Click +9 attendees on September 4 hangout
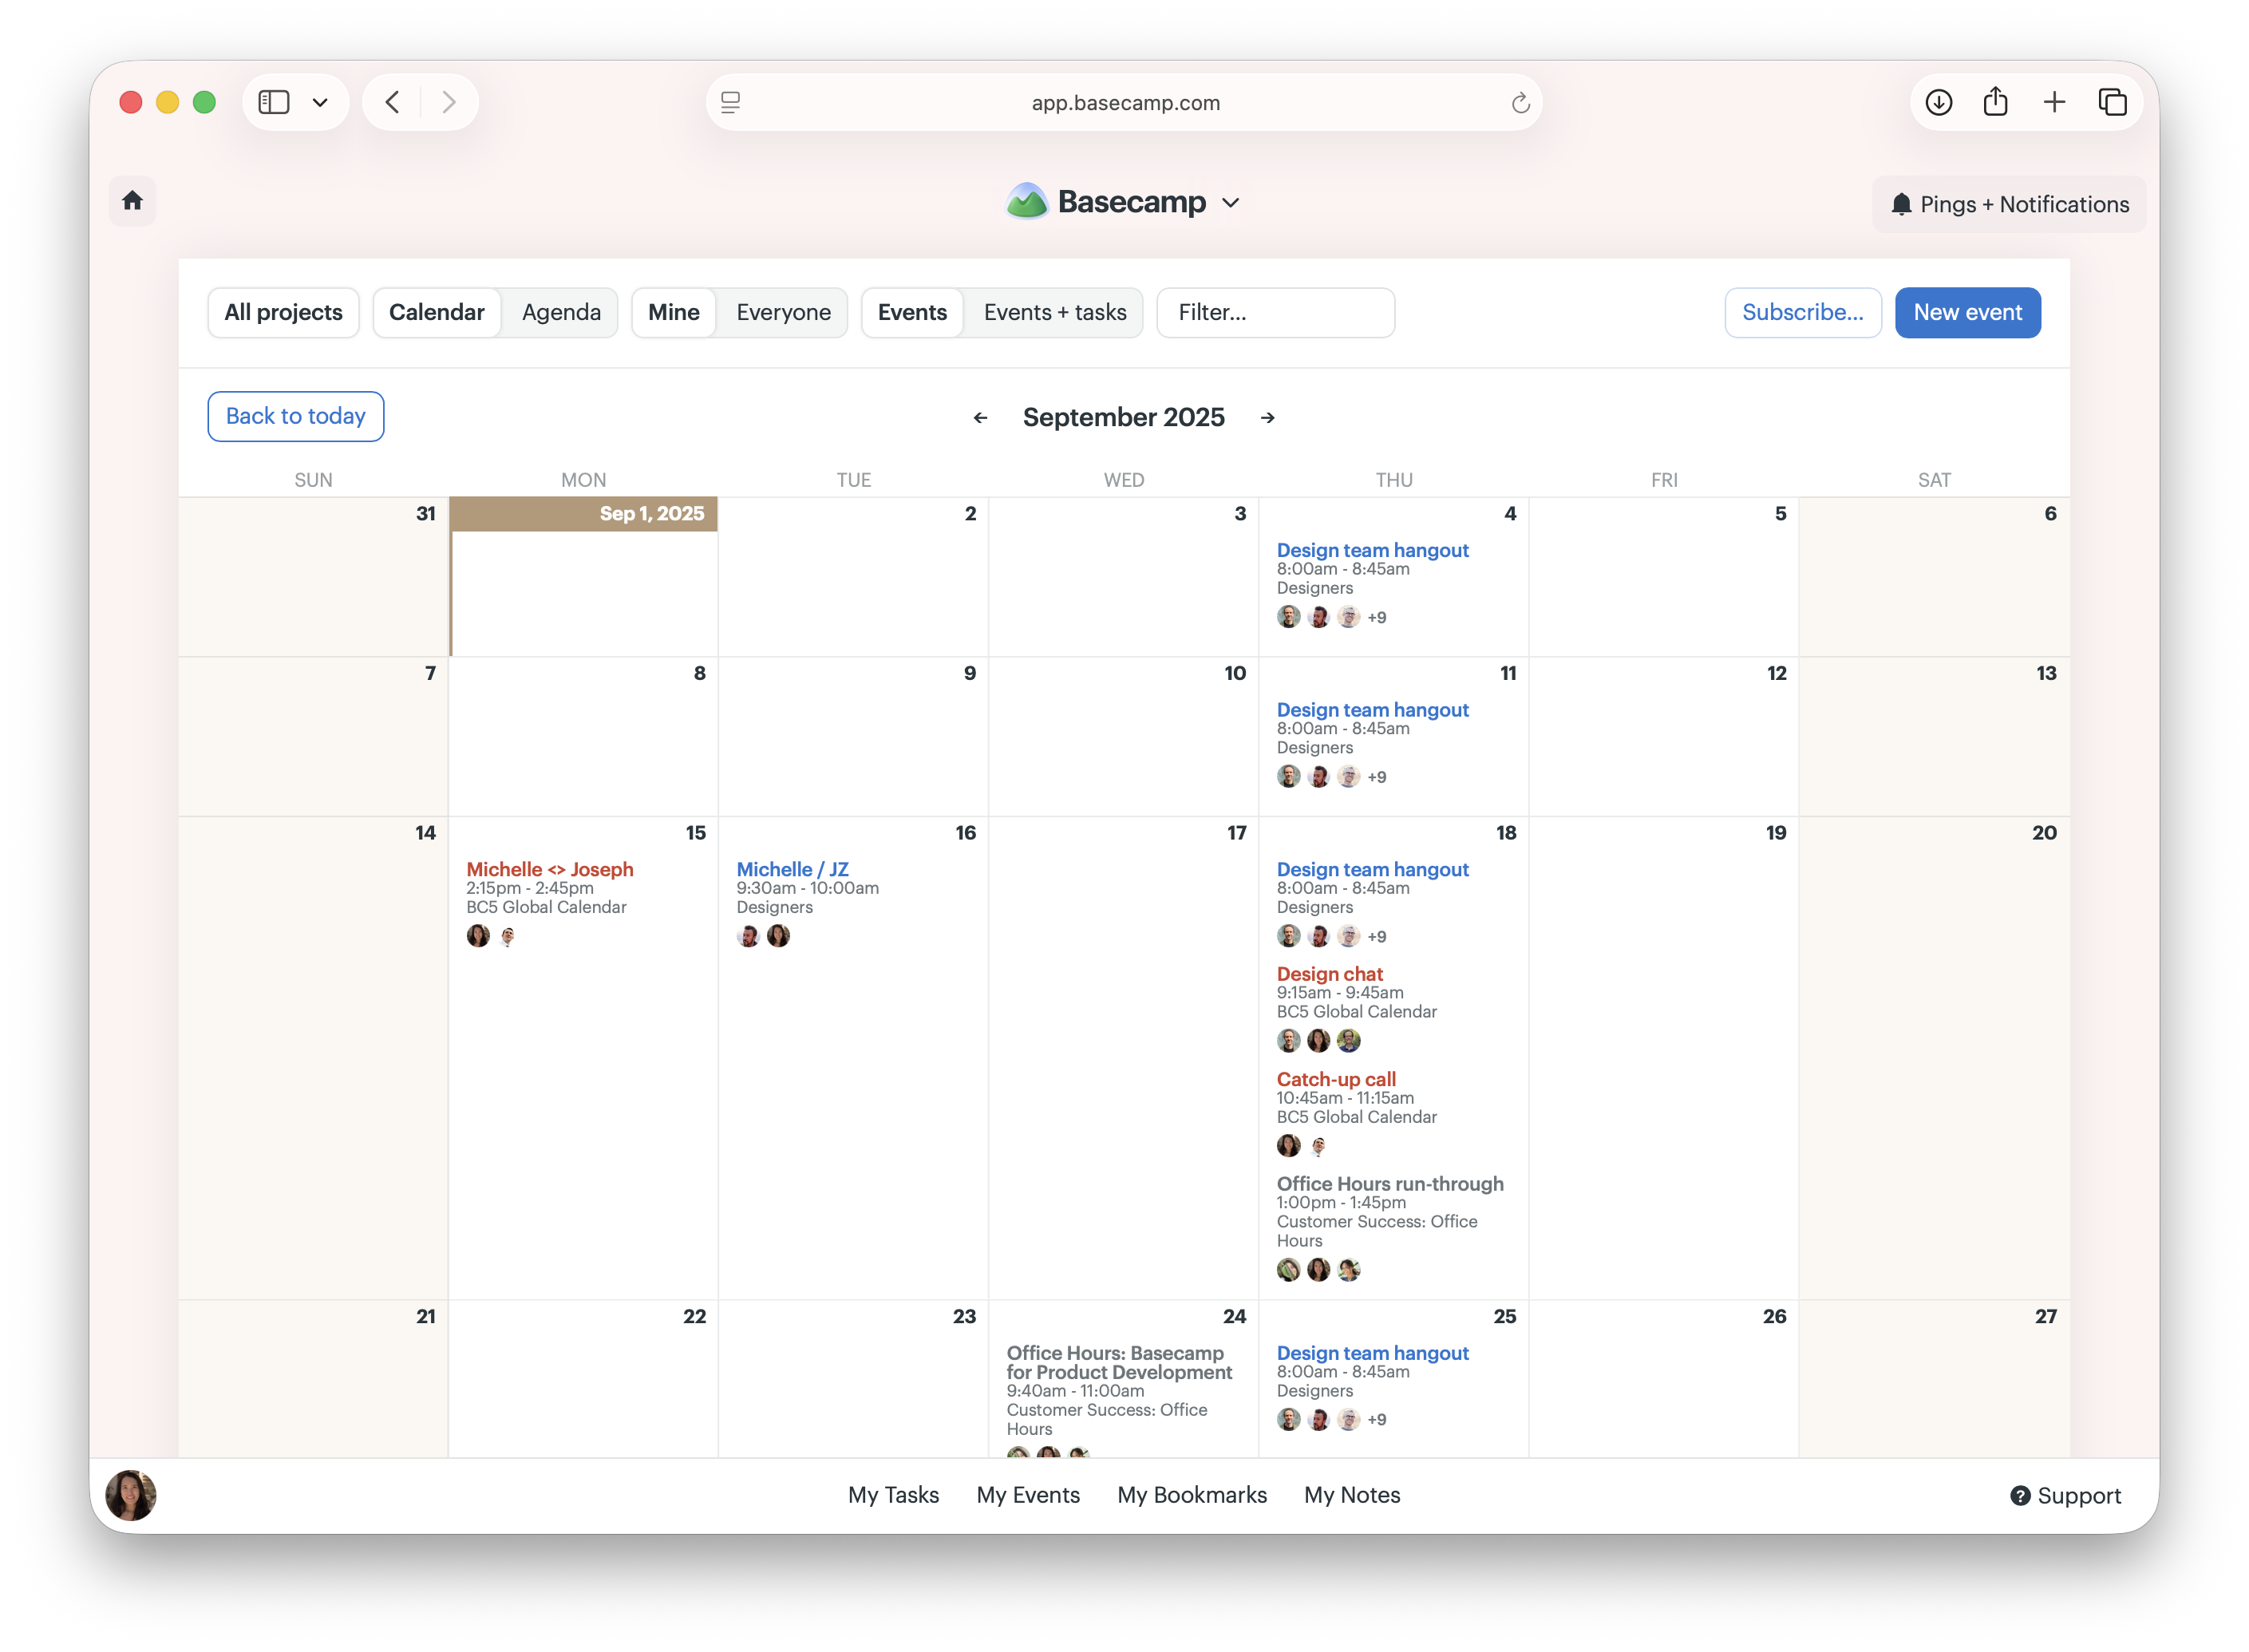The width and height of the screenshot is (2249, 1652). click(x=1376, y=618)
